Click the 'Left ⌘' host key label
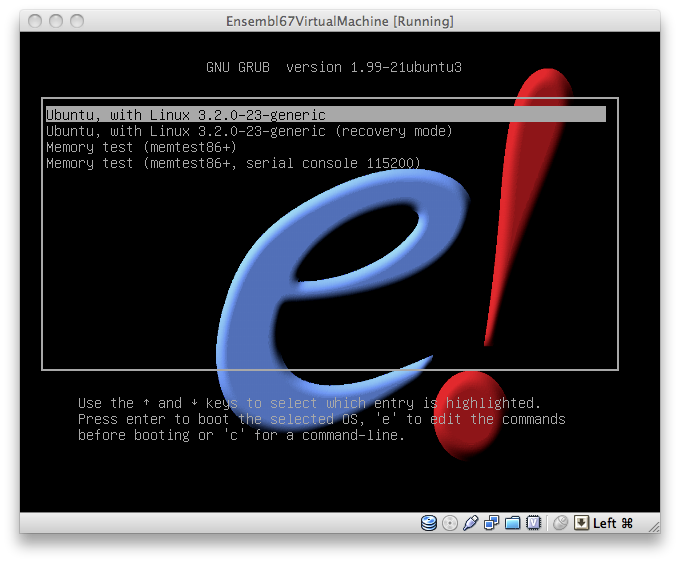 click(613, 523)
